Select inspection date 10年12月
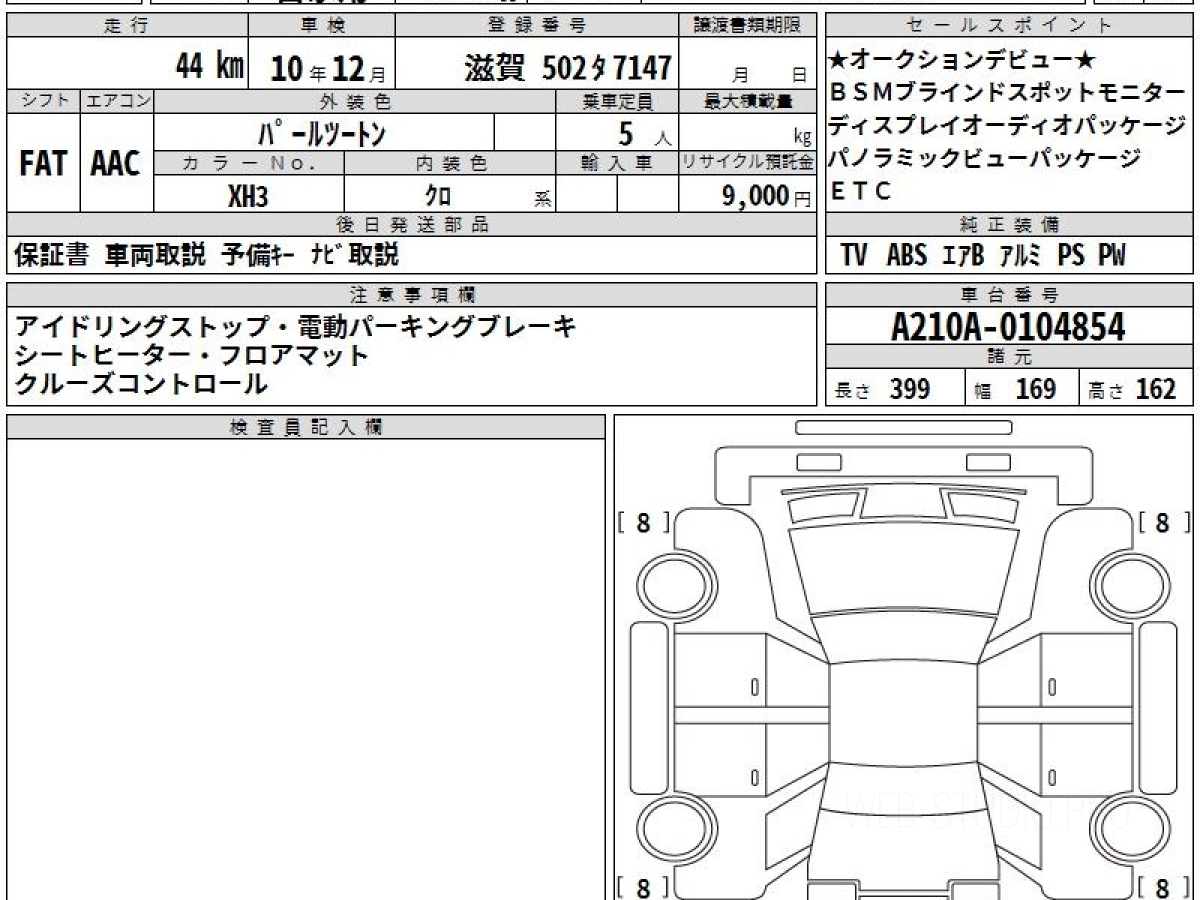The height and width of the screenshot is (900, 1200). tap(327, 69)
